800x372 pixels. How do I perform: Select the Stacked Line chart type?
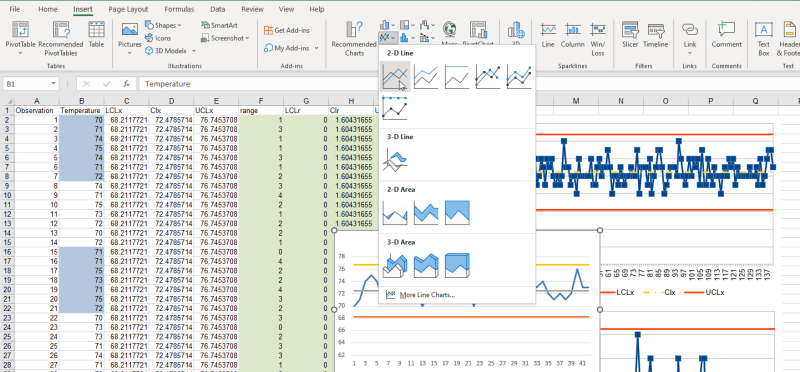coord(426,77)
